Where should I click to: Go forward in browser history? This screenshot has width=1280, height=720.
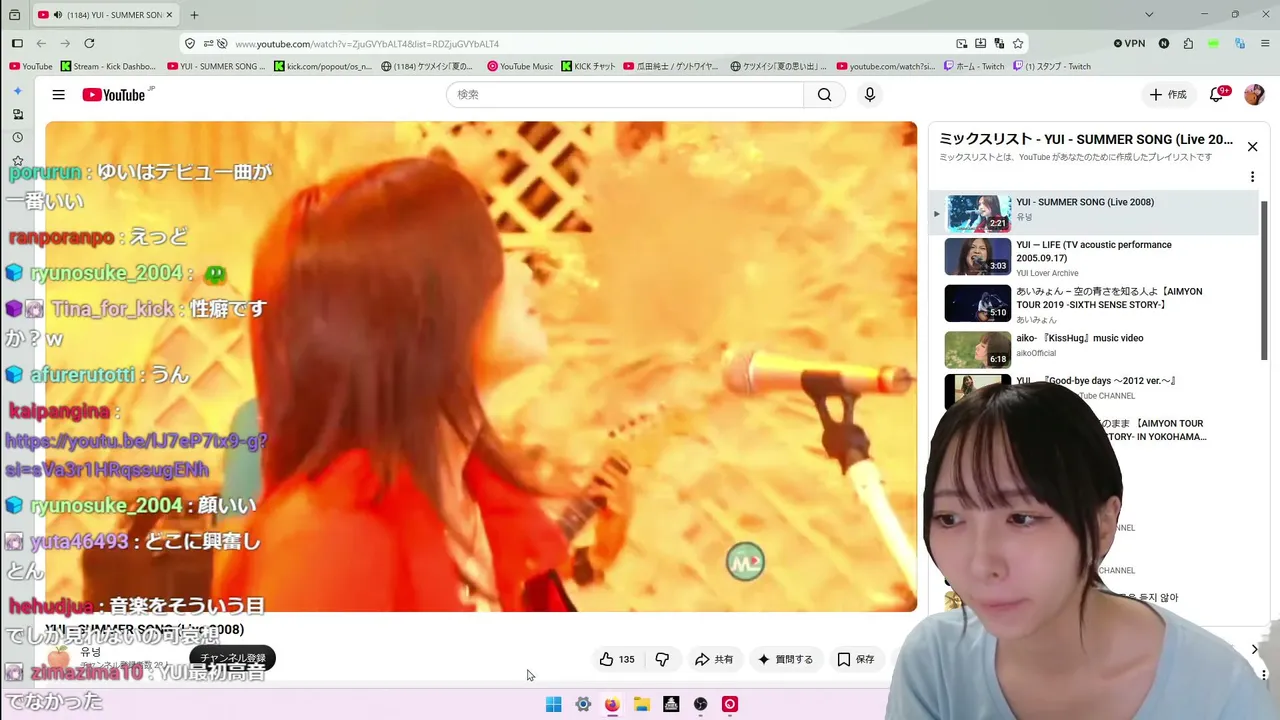(65, 43)
